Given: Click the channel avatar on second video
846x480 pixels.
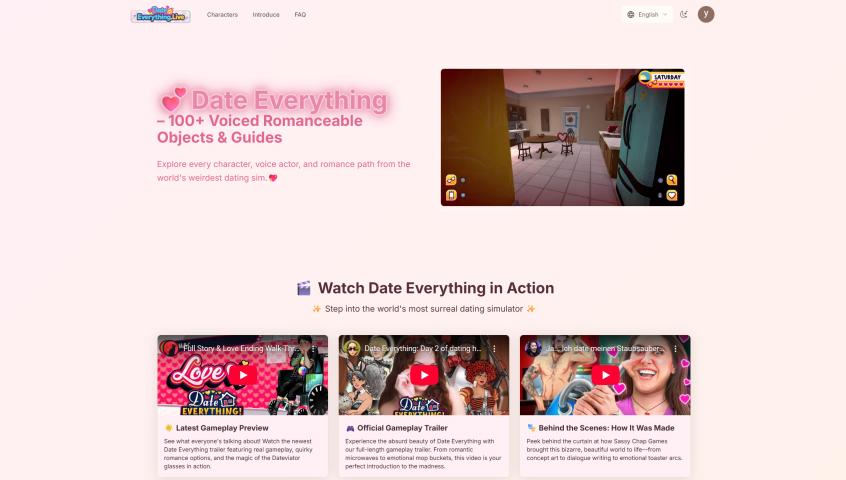Looking at the screenshot, I should click(x=352, y=349).
